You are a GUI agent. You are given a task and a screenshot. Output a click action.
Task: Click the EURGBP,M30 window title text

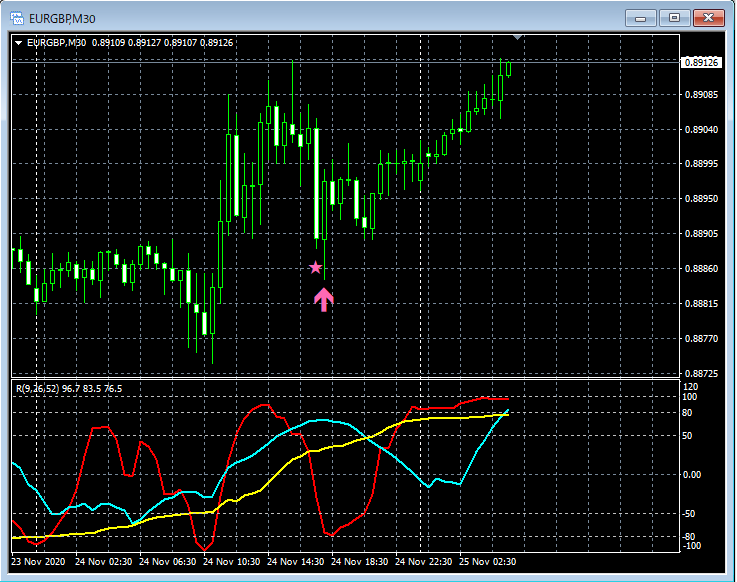[x=62, y=18]
